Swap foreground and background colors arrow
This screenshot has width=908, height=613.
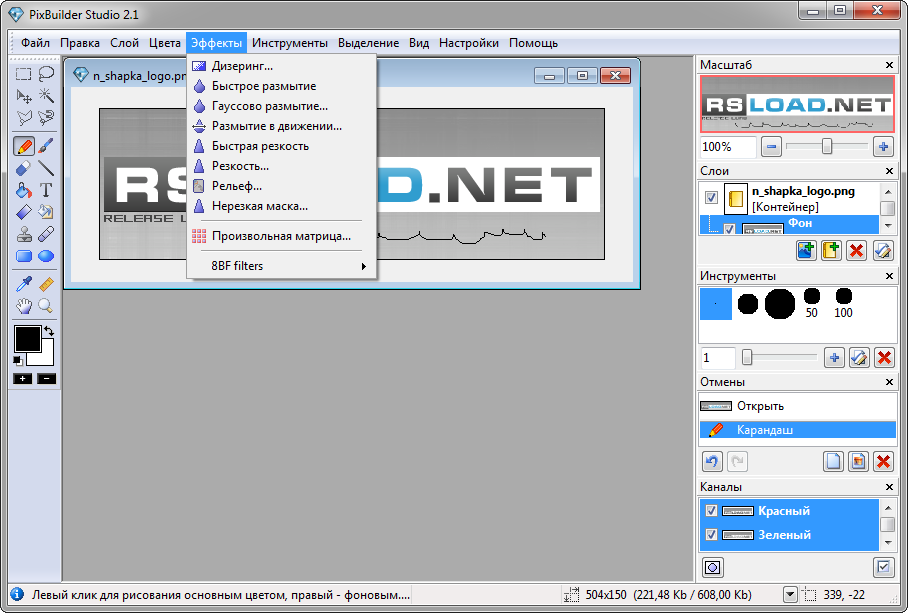(49, 331)
